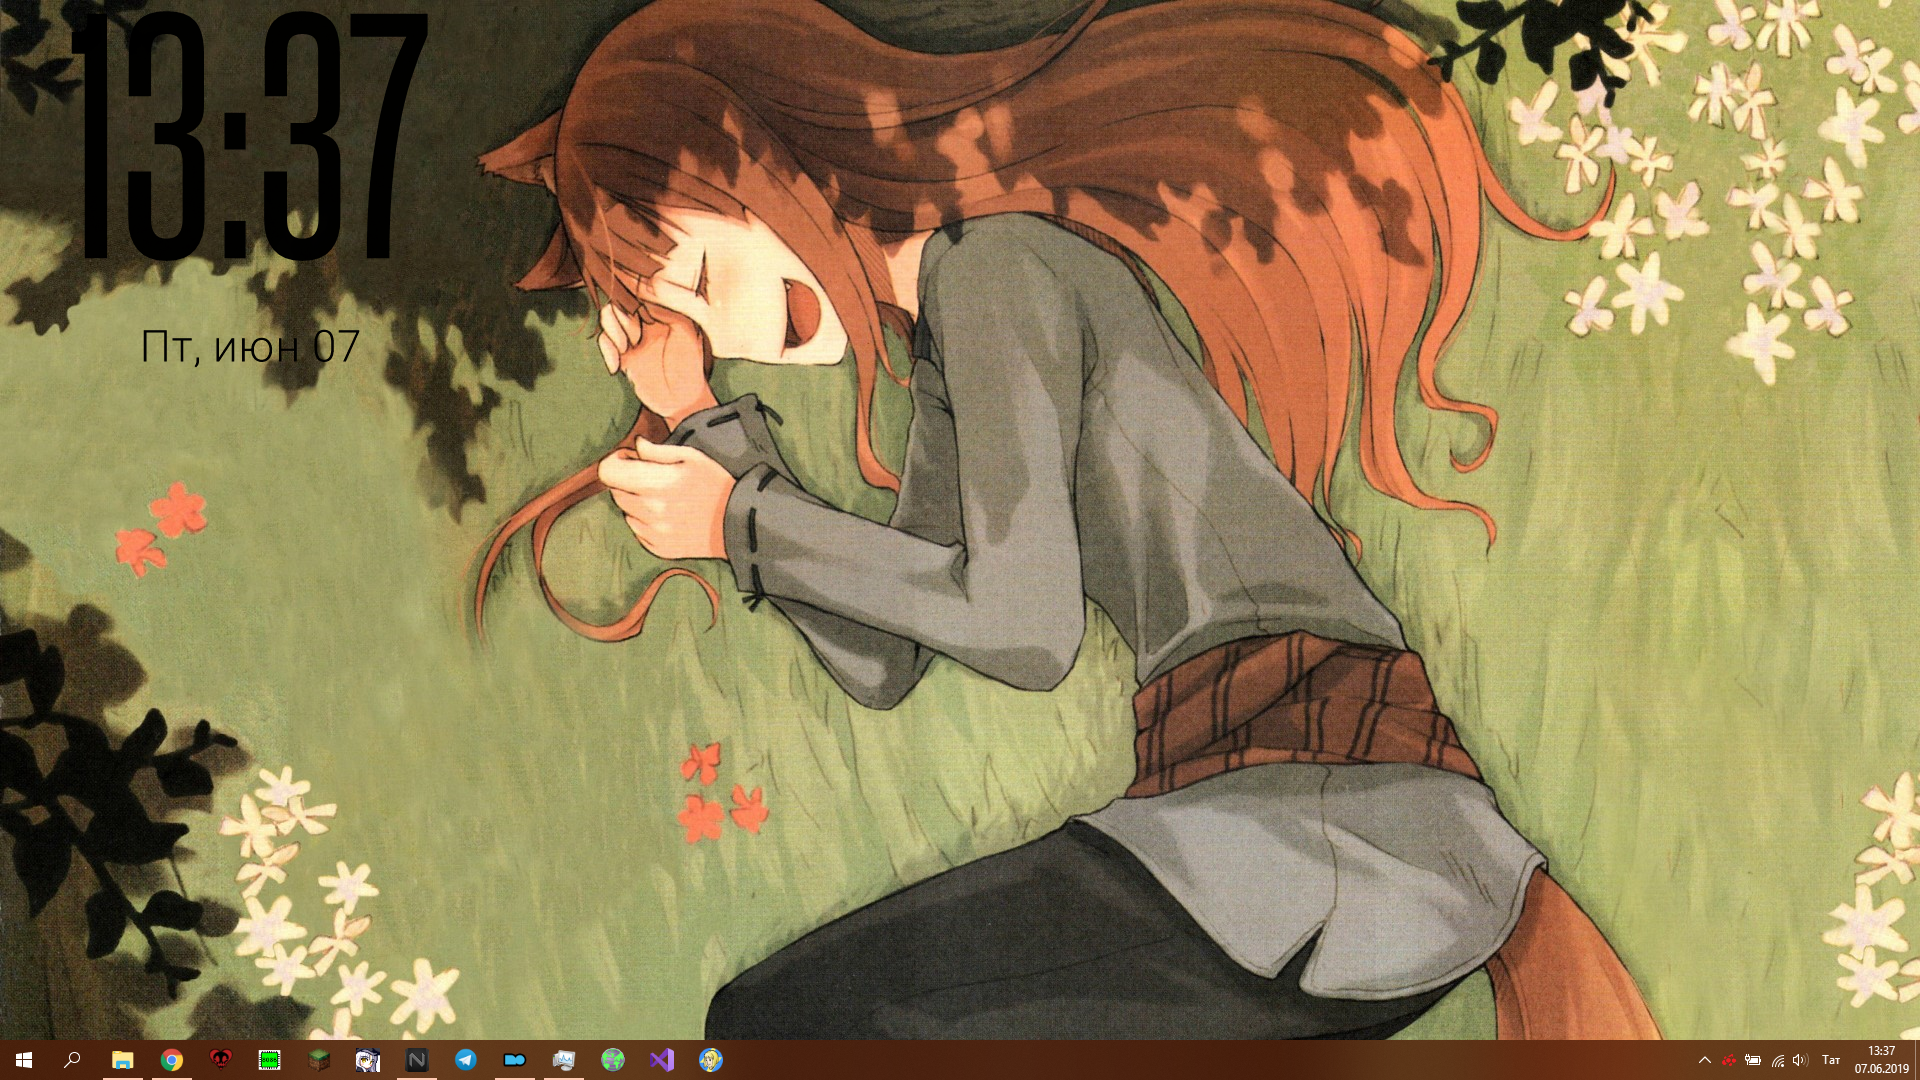Open Telegram from the taskbar
Viewport: 1920px width, 1080px height.
click(x=466, y=1060)
